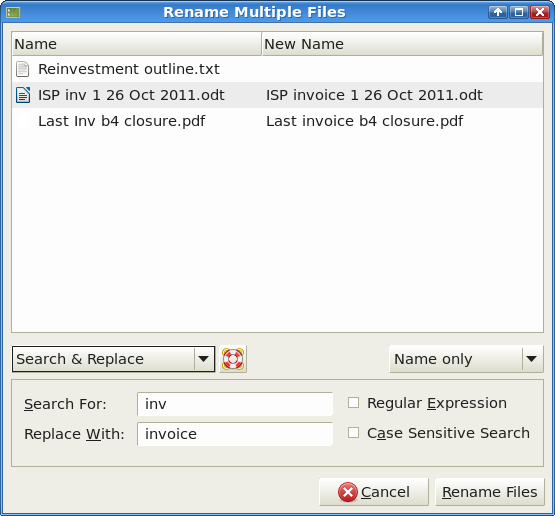
Task: Open the Search & Replace mode dropdown
Action: [x=113, y=359]
